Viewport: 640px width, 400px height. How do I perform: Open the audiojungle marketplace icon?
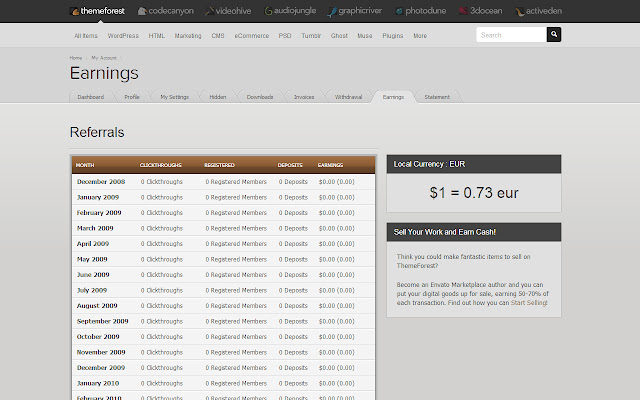tap(268, 11)
